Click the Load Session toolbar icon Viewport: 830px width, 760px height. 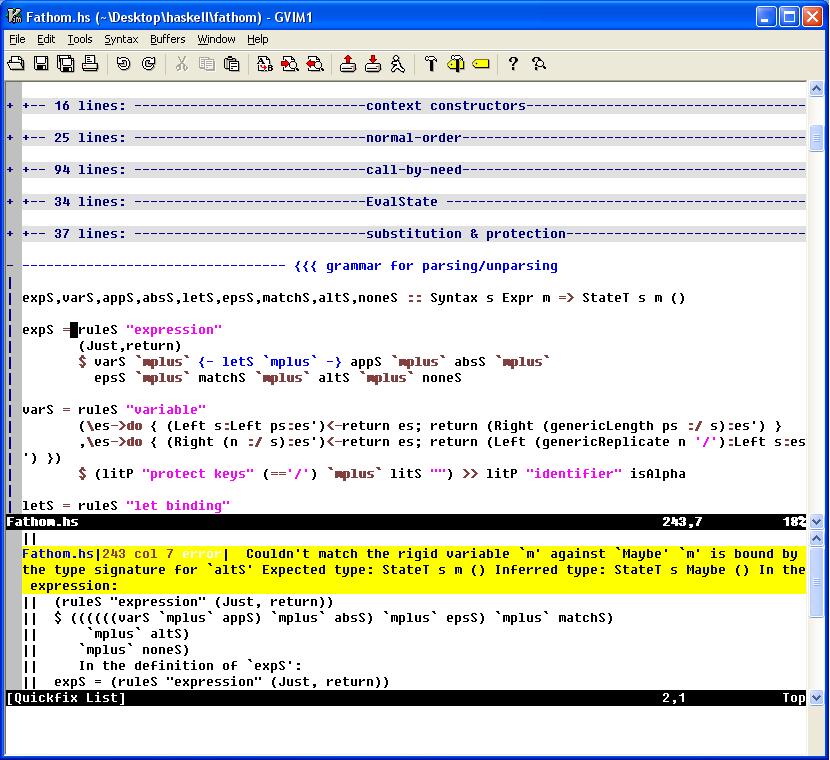(x=347, y=64)
